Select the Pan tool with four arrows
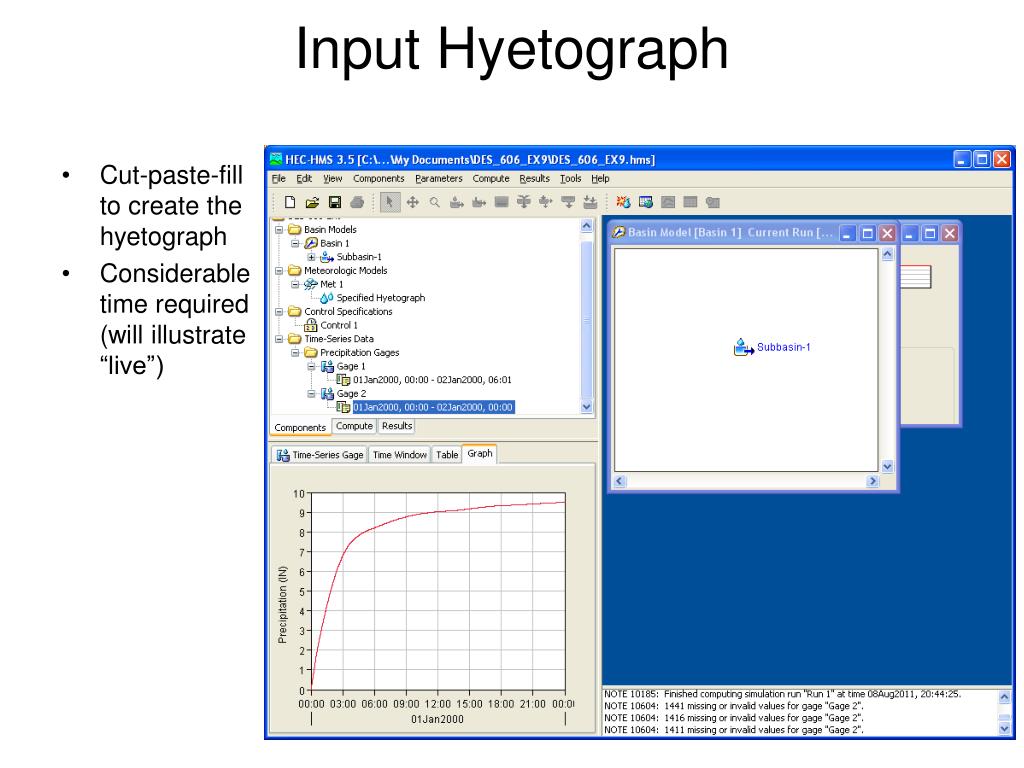1024x768 pixels. point(413,202)
